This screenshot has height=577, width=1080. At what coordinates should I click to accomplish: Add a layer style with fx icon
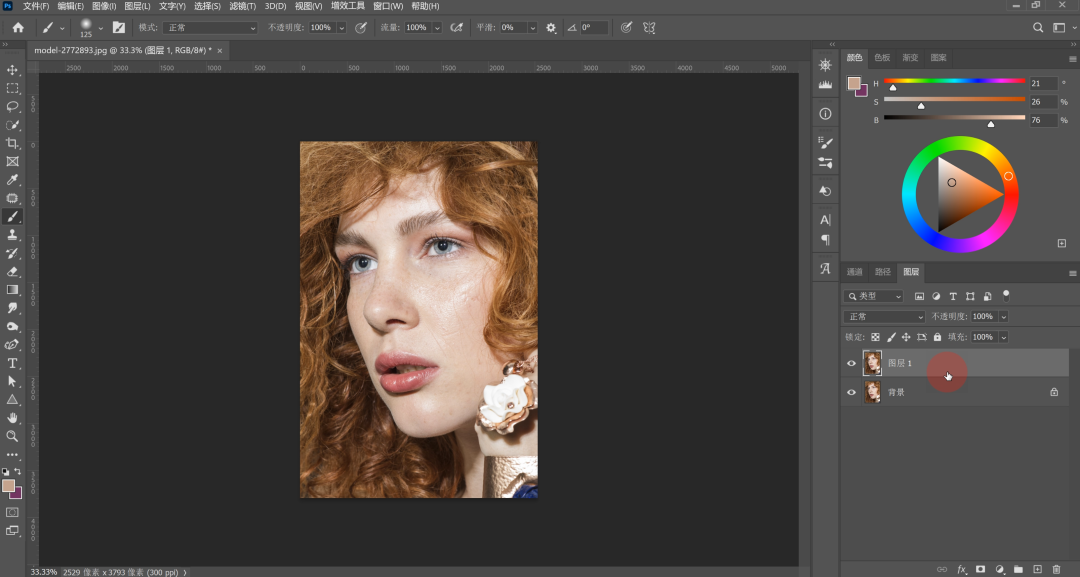[962, 569]
